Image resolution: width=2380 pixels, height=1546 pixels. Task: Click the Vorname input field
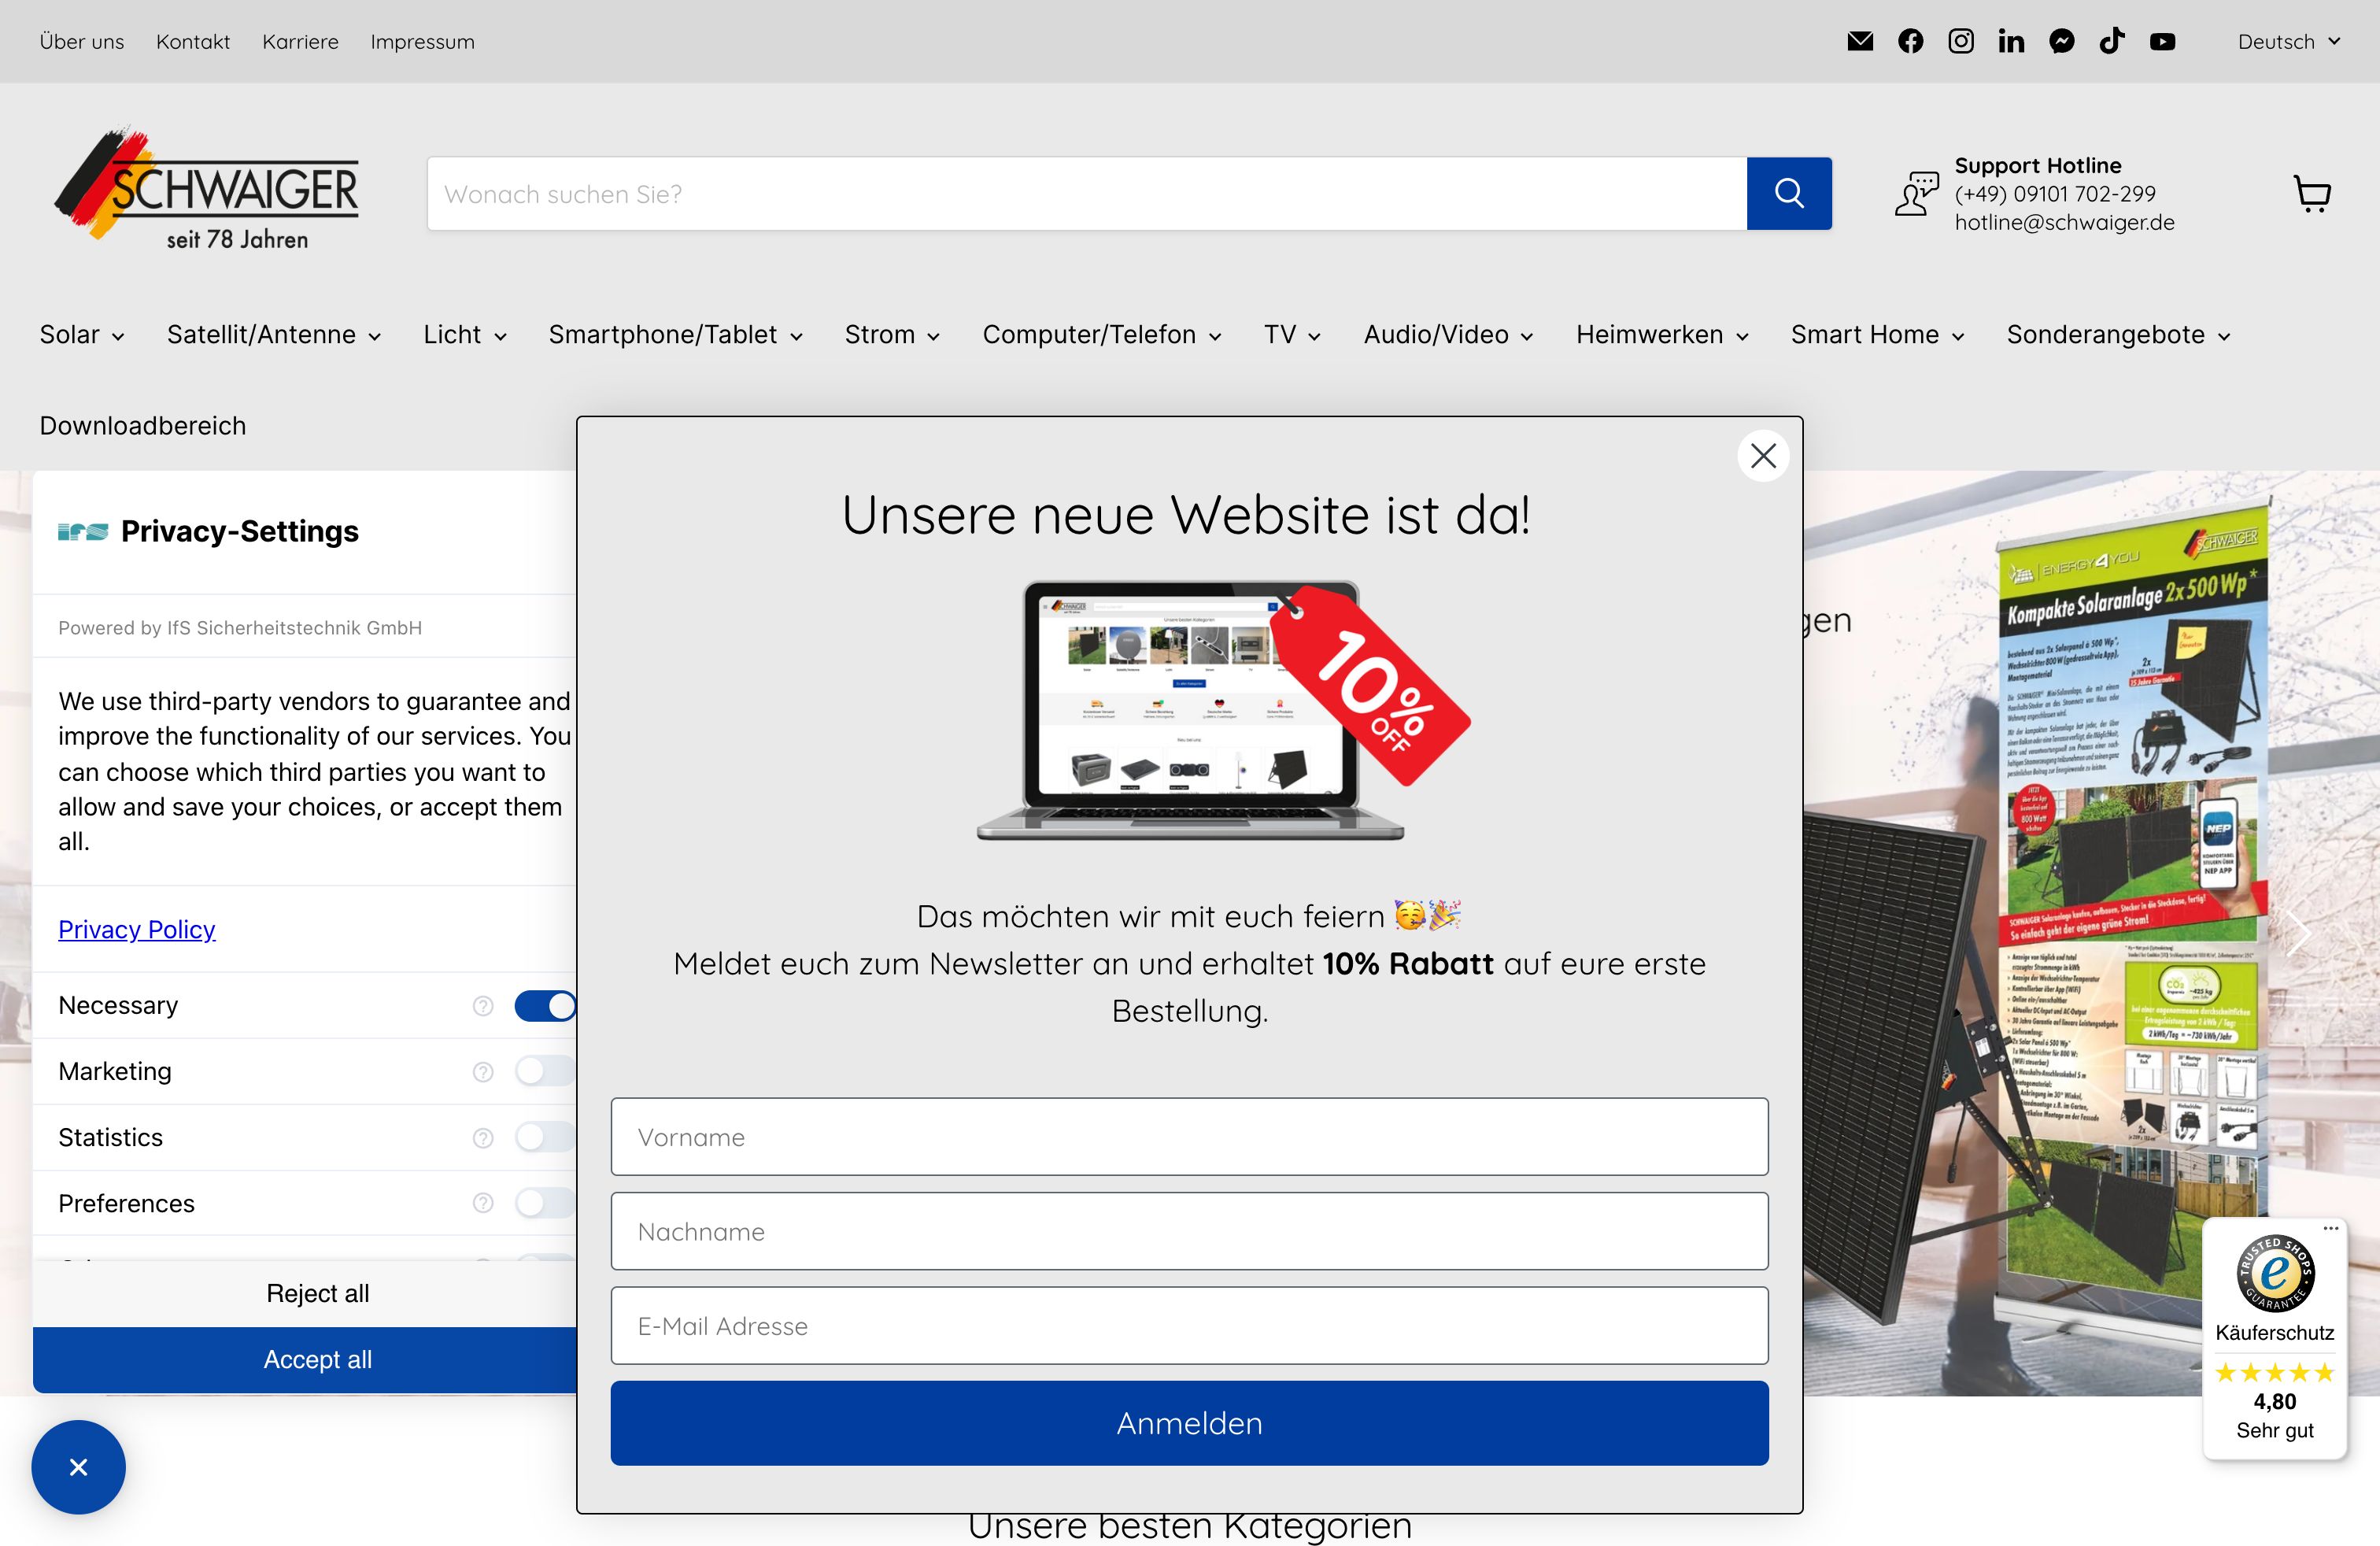(x=1189, y=1137)
